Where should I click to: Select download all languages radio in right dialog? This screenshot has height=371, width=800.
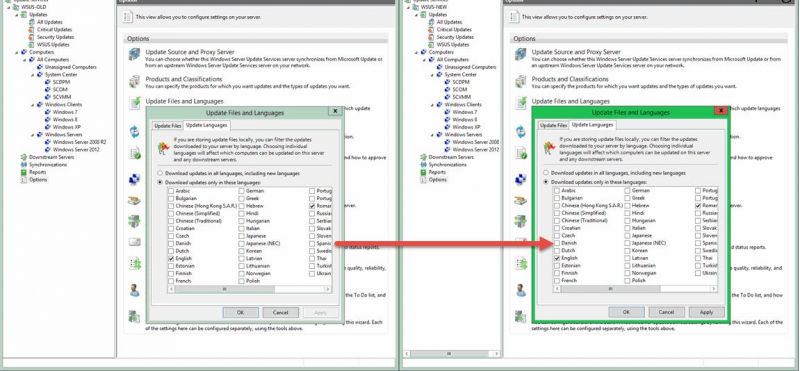click(546, 173)
